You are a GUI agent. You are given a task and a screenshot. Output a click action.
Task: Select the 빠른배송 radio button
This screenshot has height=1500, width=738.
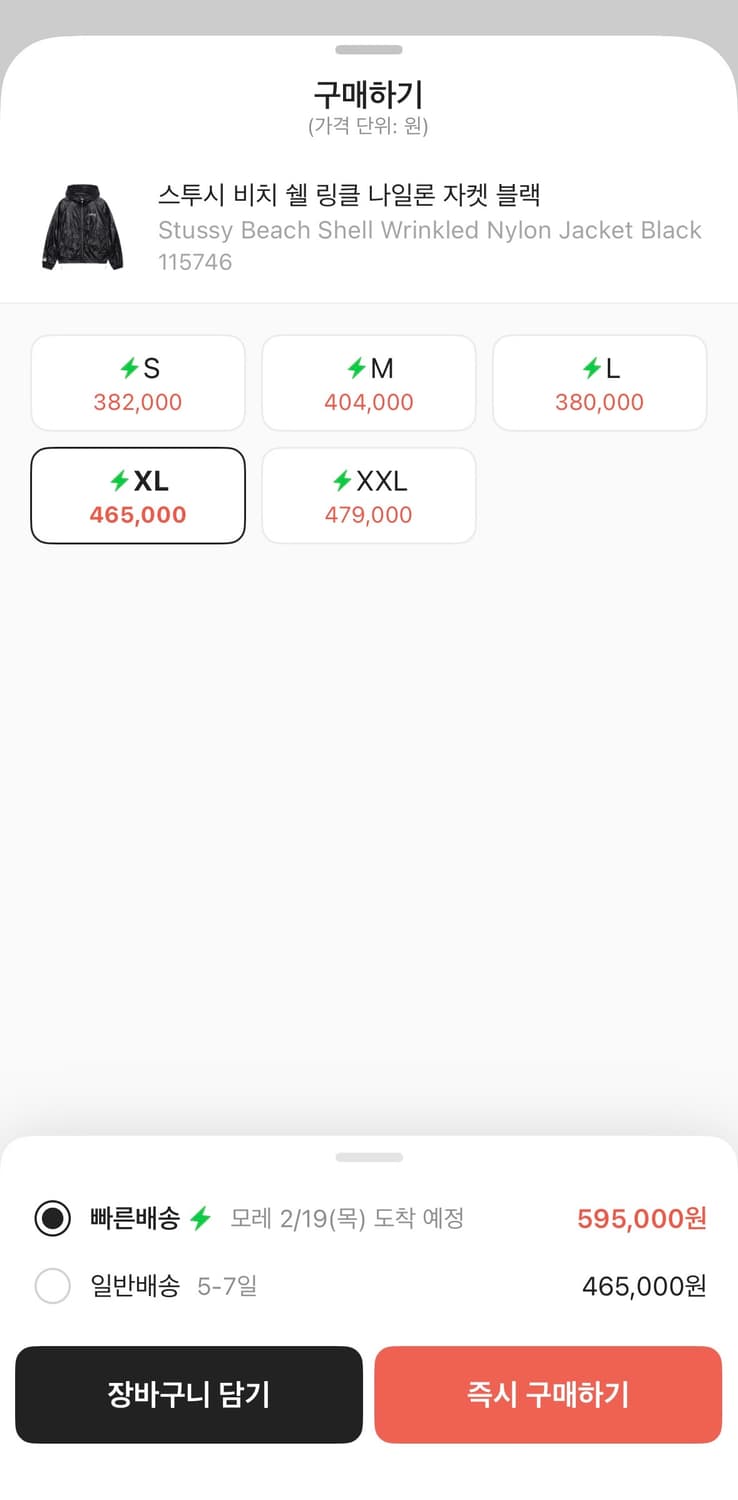tap(53, 1219)
